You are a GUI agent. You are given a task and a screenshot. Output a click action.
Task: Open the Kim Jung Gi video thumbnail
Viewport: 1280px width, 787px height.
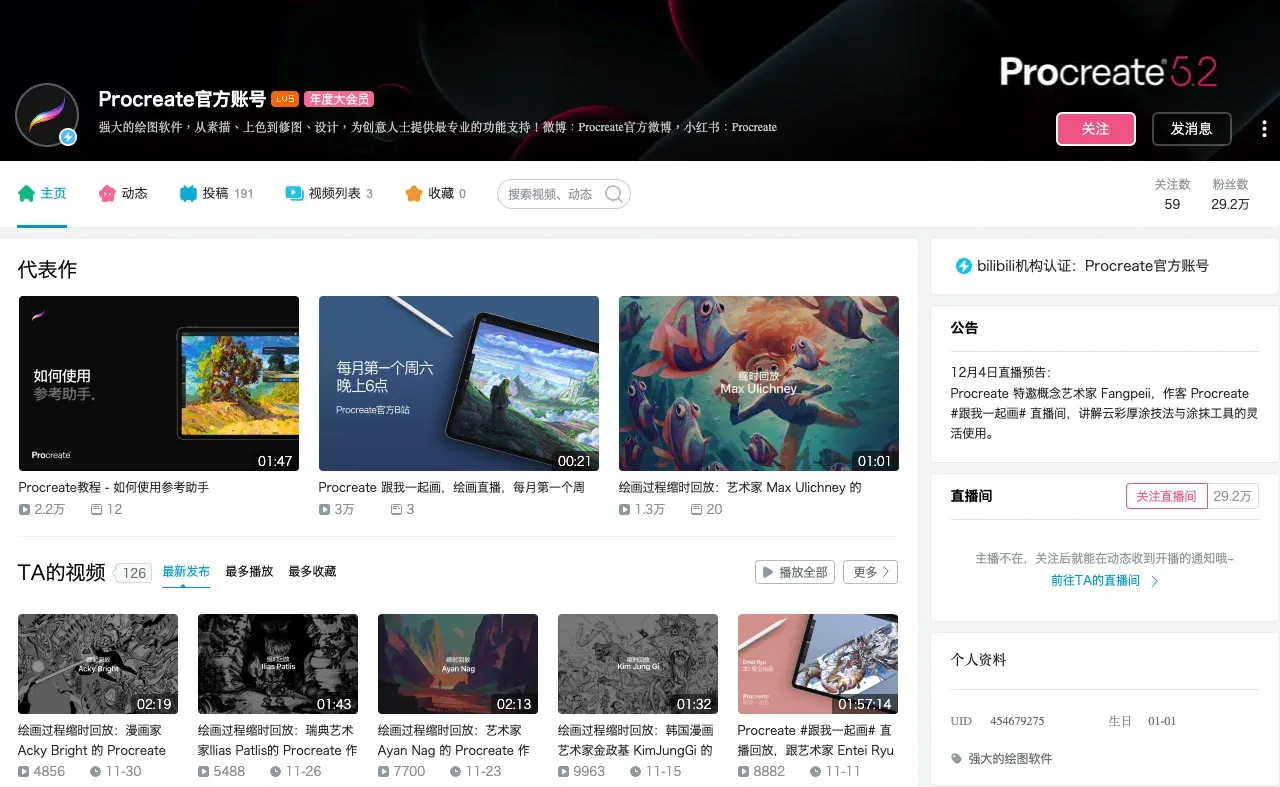(x=638, y=664)
